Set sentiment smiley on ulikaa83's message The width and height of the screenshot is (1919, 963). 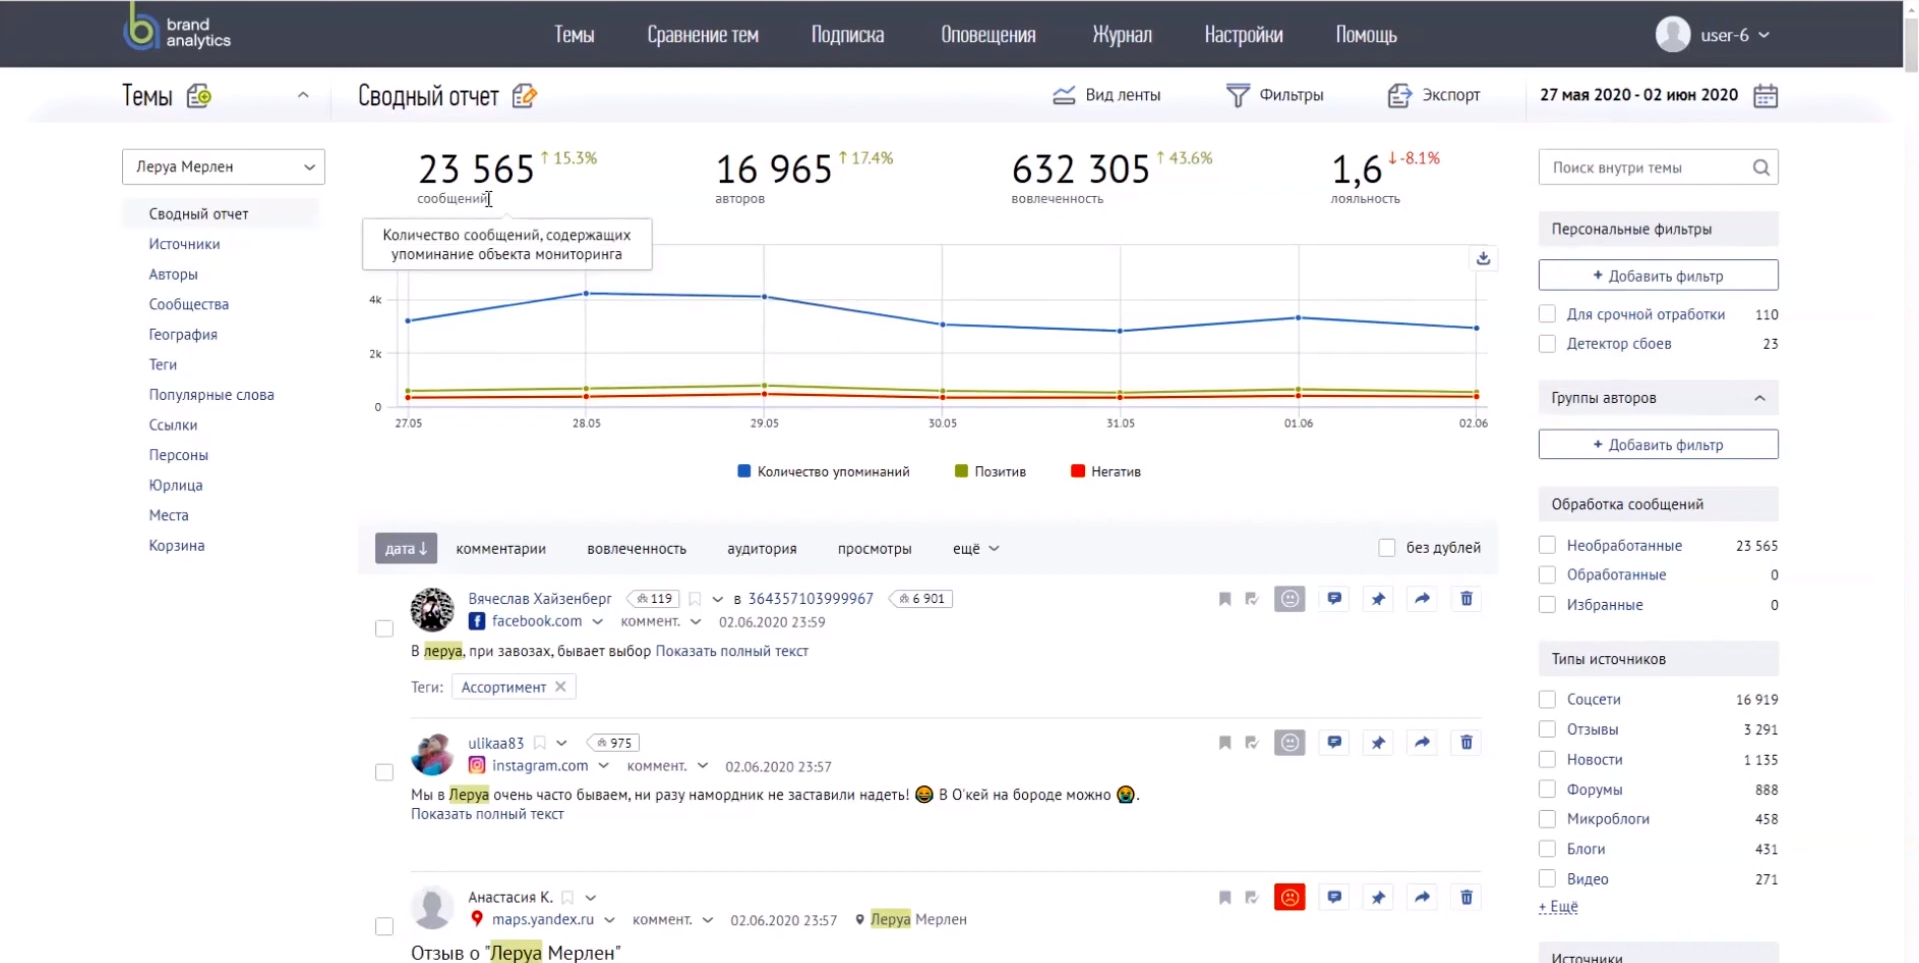[x=1290, y=743]
